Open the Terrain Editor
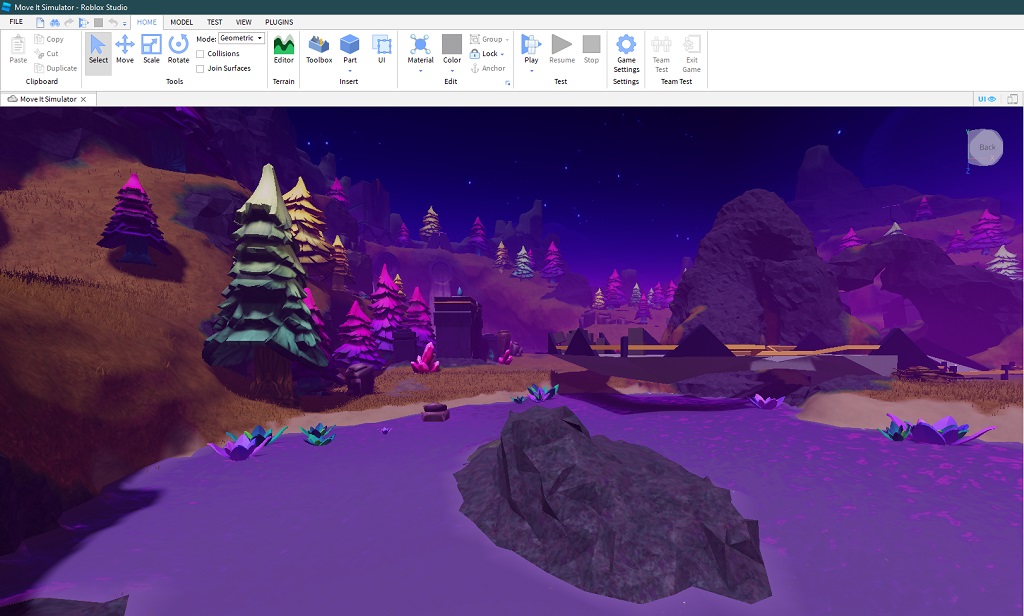This screenshot has width=1024, height=616. pyautogui.click(x=283, y=50)
